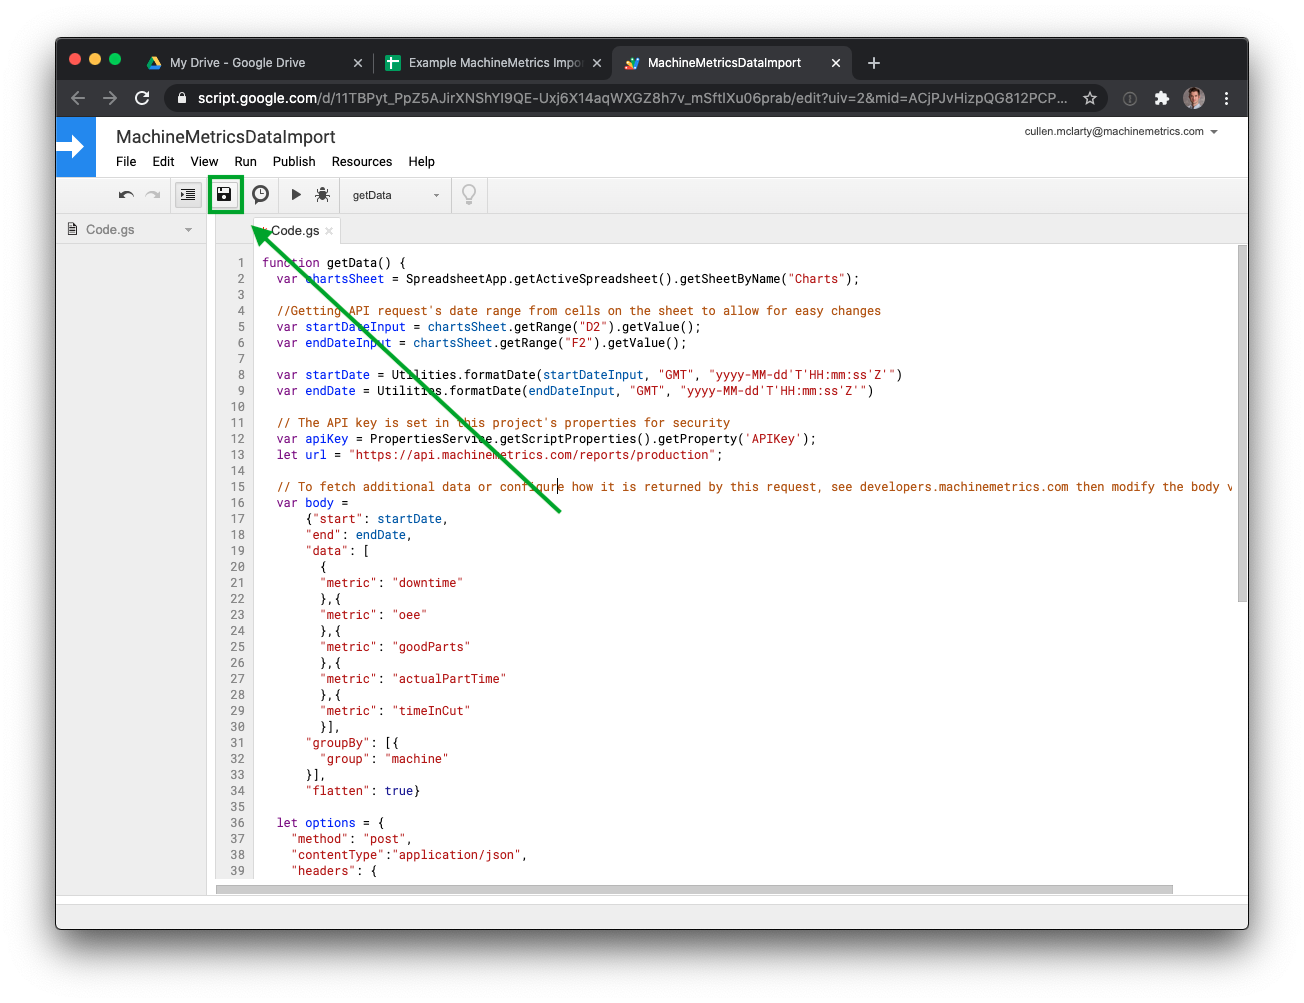This screenshot has height=1003, width=1304.
Task: Click the "D2" range string
Action: click(594, 327)
